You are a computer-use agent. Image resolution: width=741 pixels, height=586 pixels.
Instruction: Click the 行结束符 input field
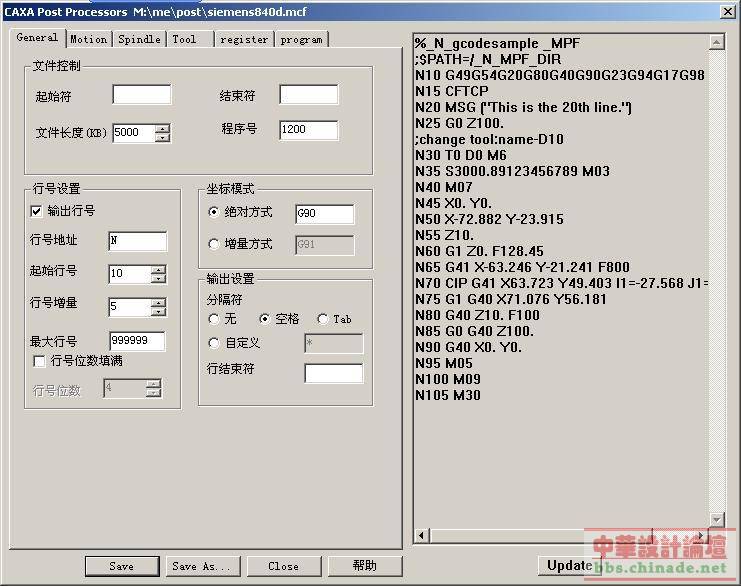334,373
